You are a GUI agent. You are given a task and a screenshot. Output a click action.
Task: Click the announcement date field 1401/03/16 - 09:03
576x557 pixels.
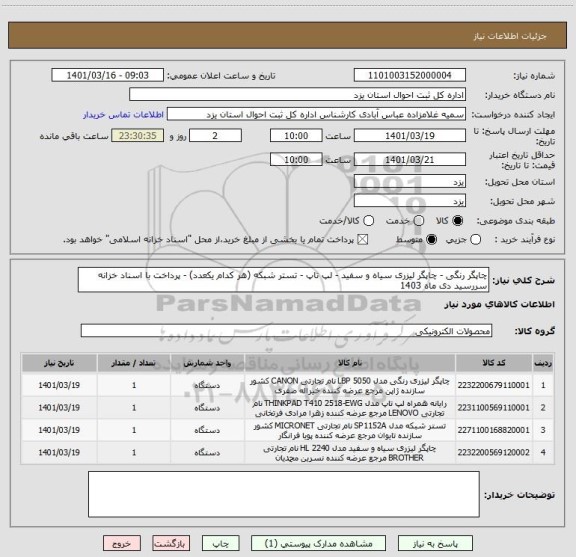108,75
